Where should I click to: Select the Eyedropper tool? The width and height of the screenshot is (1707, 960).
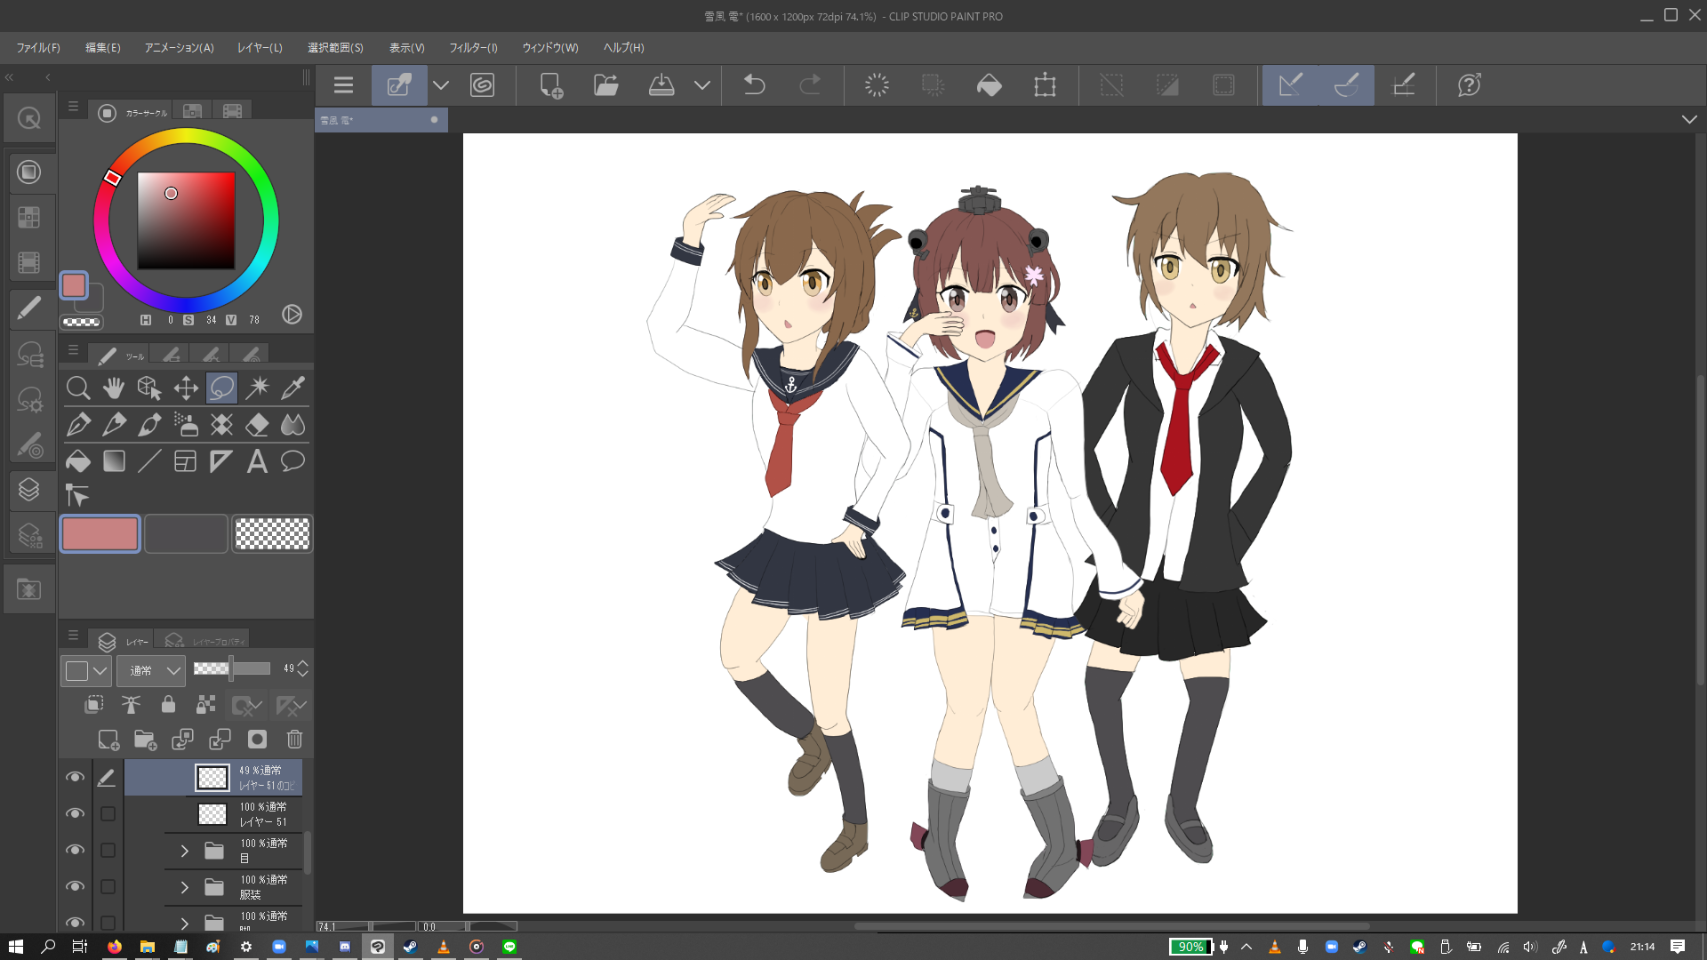(293, 388)
